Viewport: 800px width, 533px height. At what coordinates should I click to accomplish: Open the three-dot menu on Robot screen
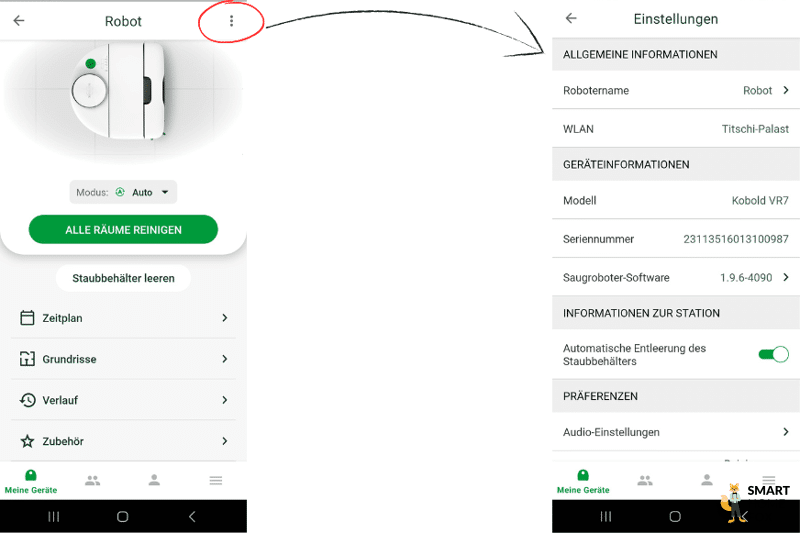231,21
